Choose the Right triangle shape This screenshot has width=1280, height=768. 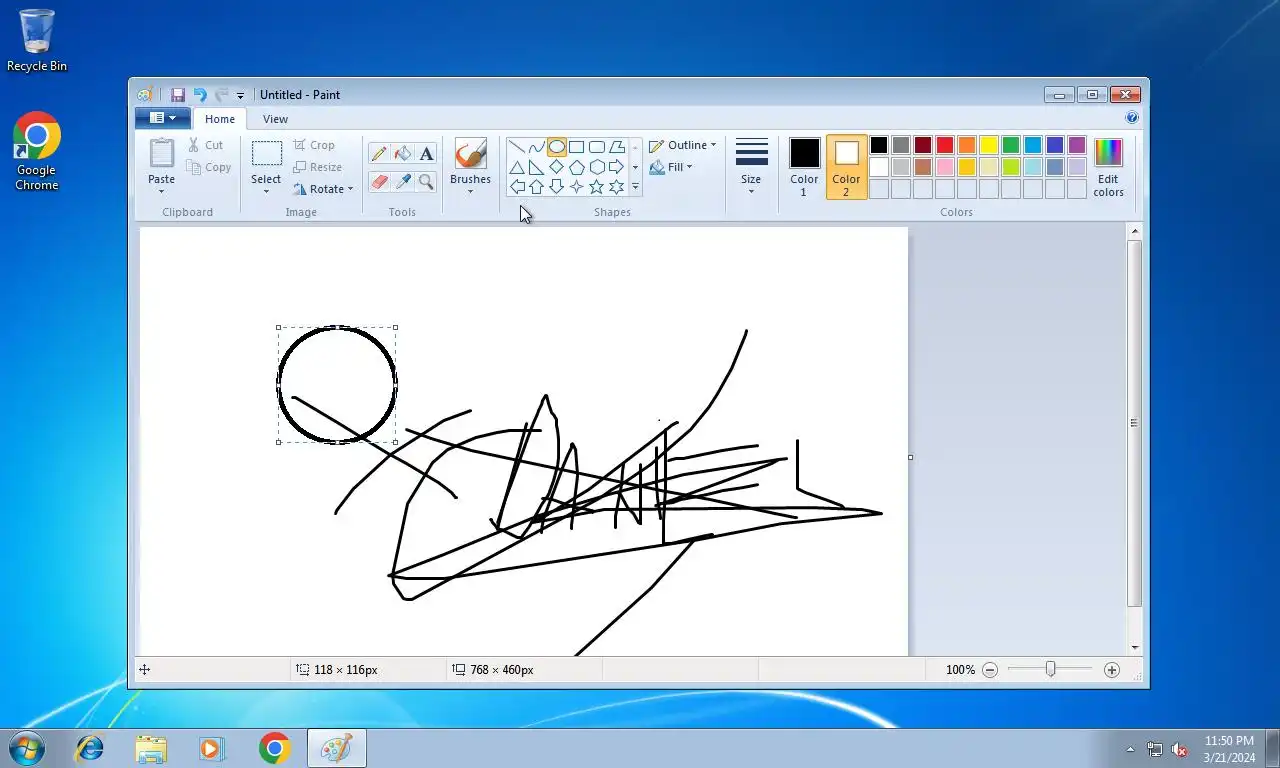pyautogui.click(x=537, y=167)
